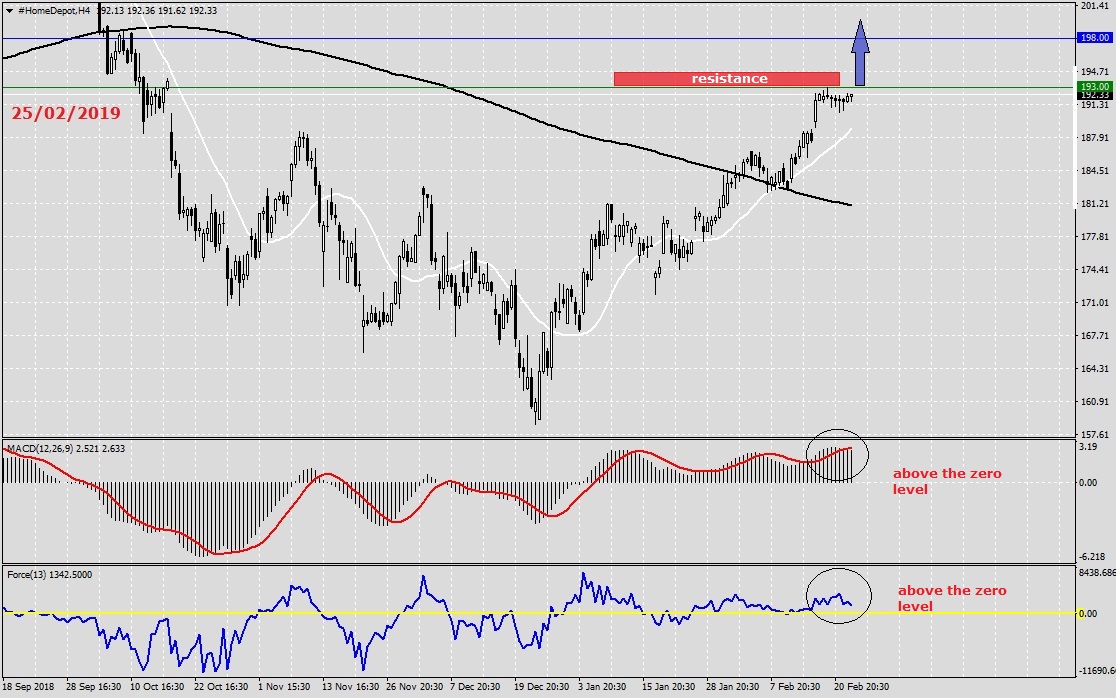The image size is (1116, 698).
Task: Click MACD's 'above the zero level' note
Action: (946, 481)
